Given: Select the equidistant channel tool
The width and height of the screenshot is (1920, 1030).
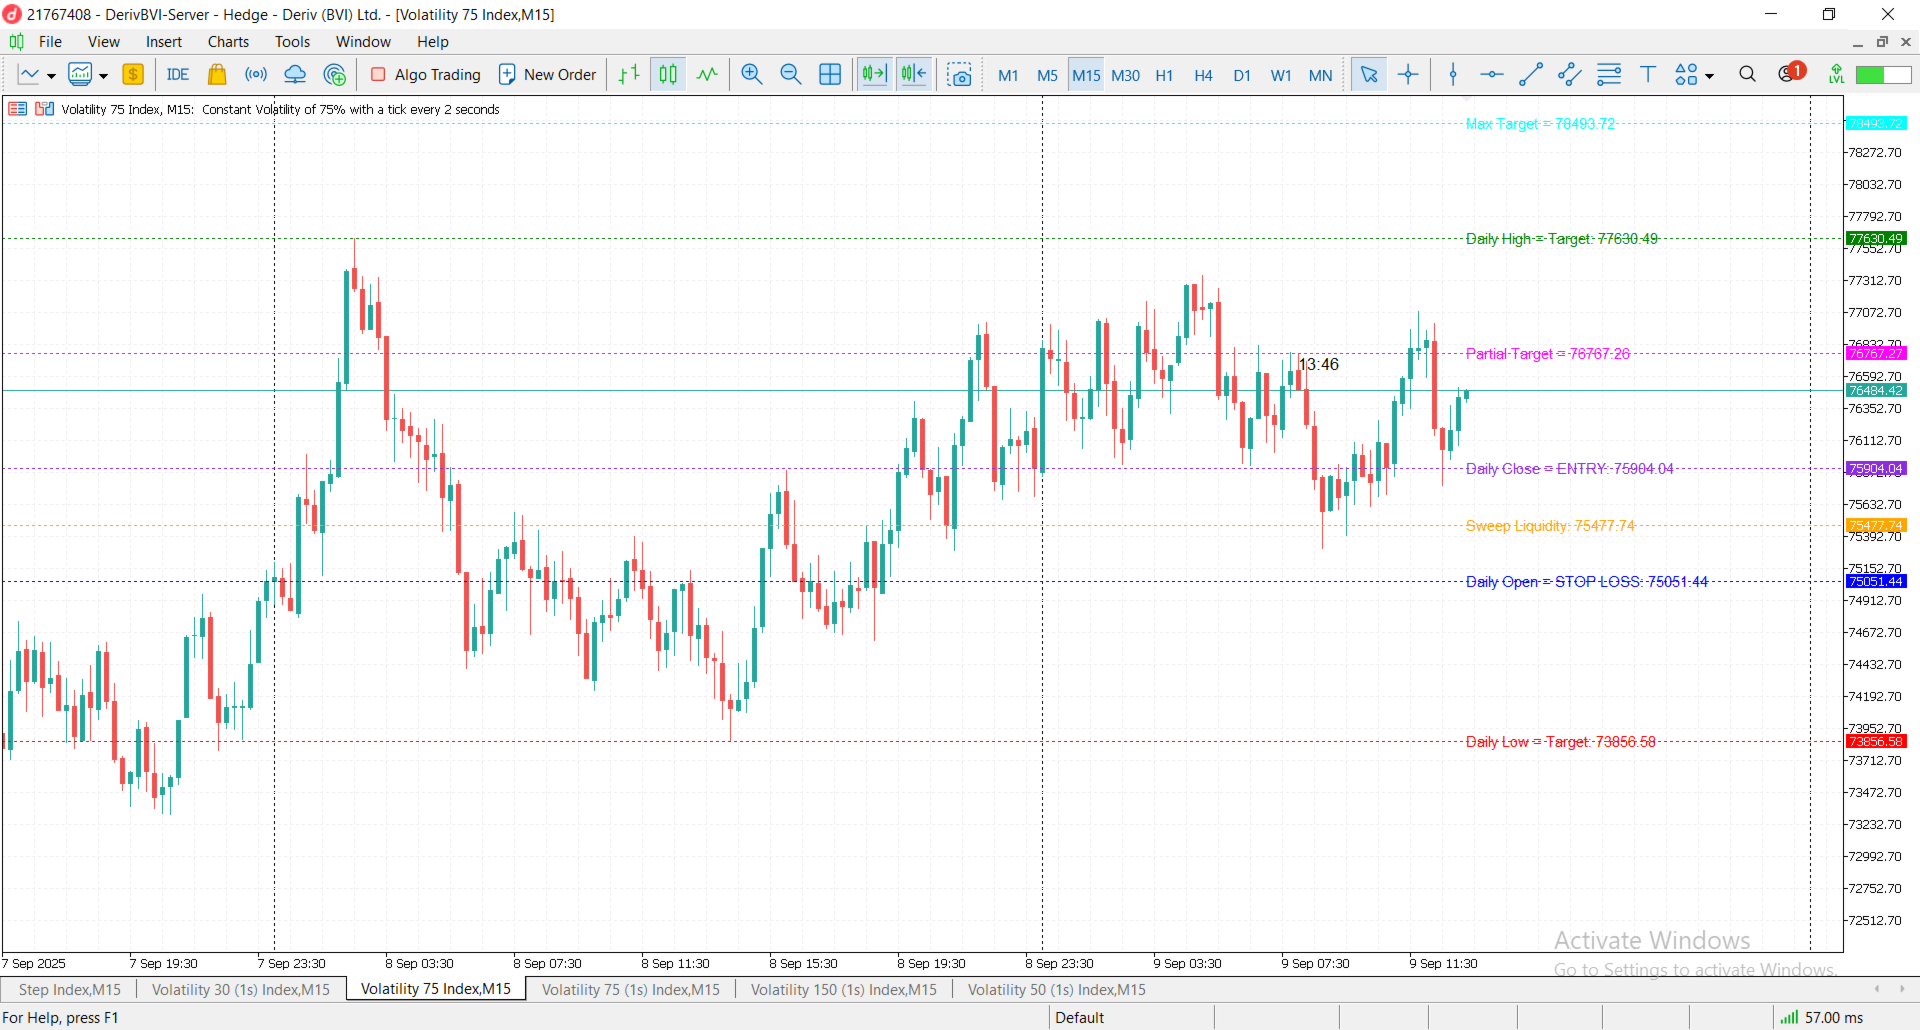Looking at the screenshot, I should click(x=1570, y=75).
